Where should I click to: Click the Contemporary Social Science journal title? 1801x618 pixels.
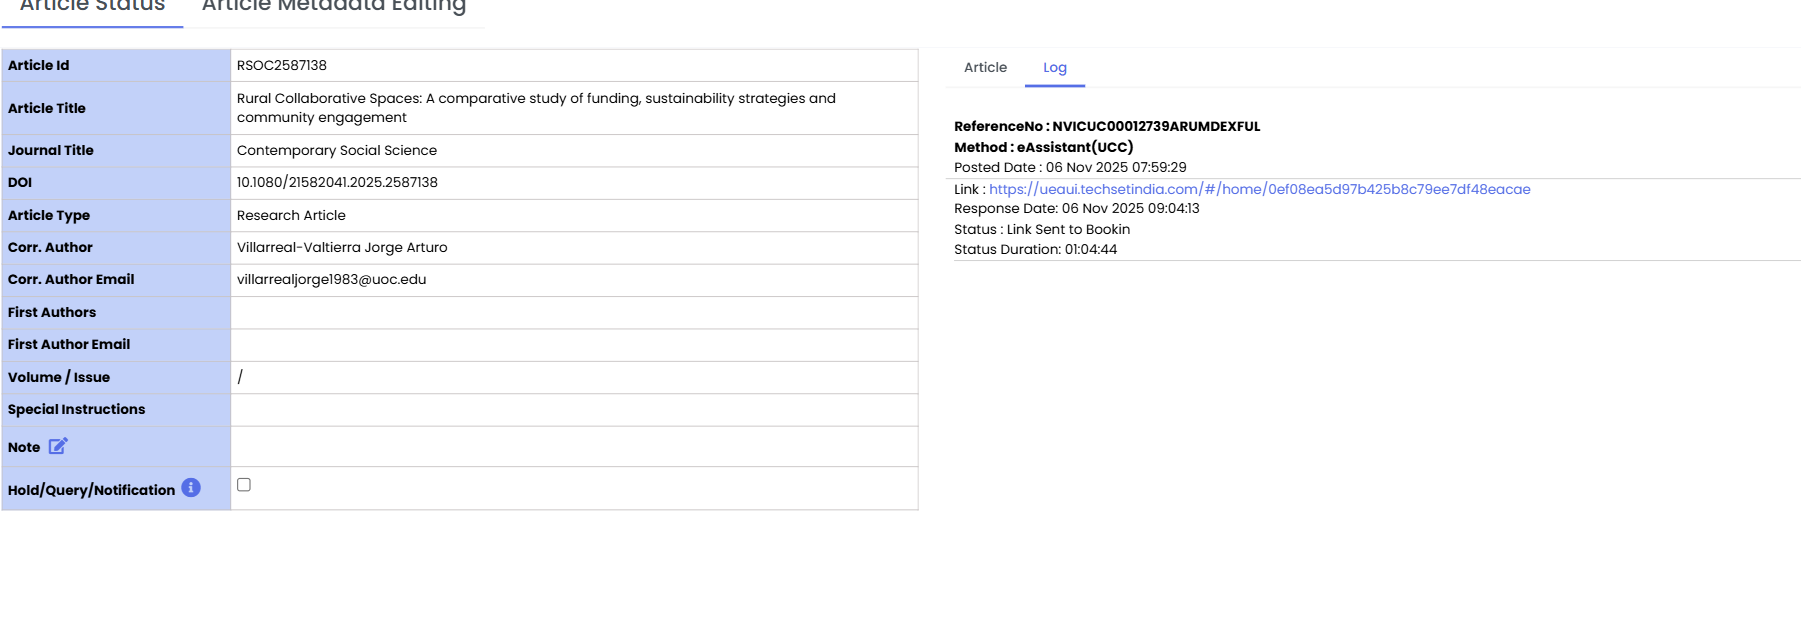click(337, 150)
